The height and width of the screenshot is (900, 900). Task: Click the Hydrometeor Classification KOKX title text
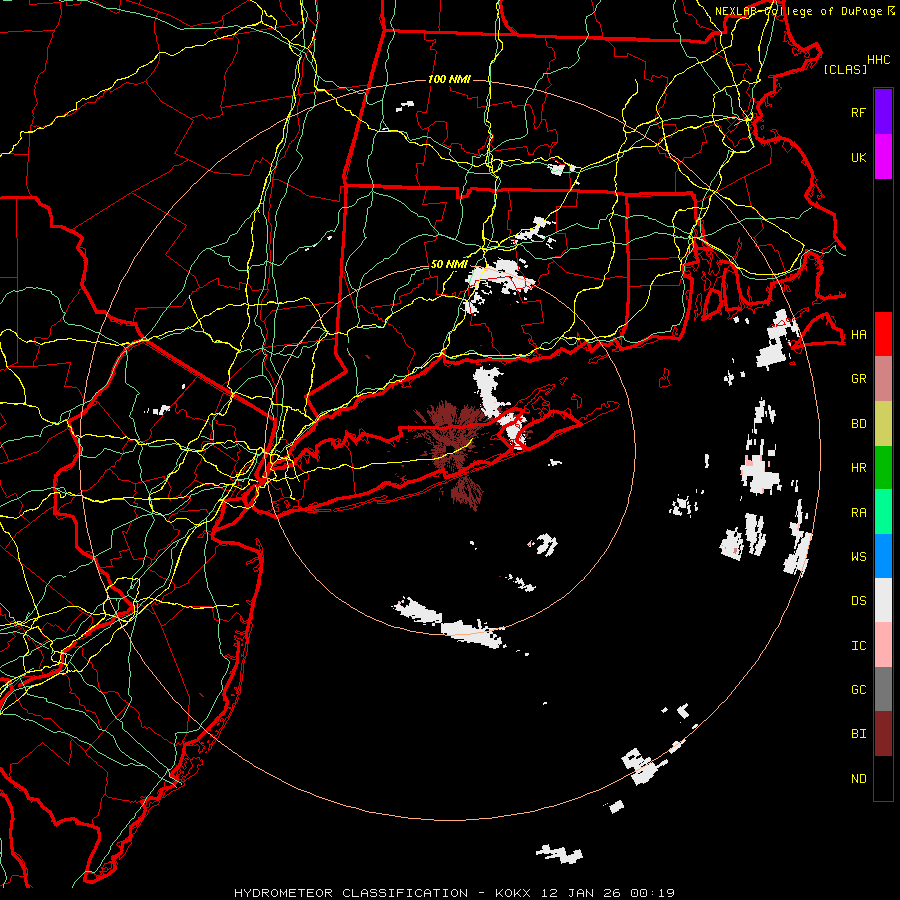point(454,893)
